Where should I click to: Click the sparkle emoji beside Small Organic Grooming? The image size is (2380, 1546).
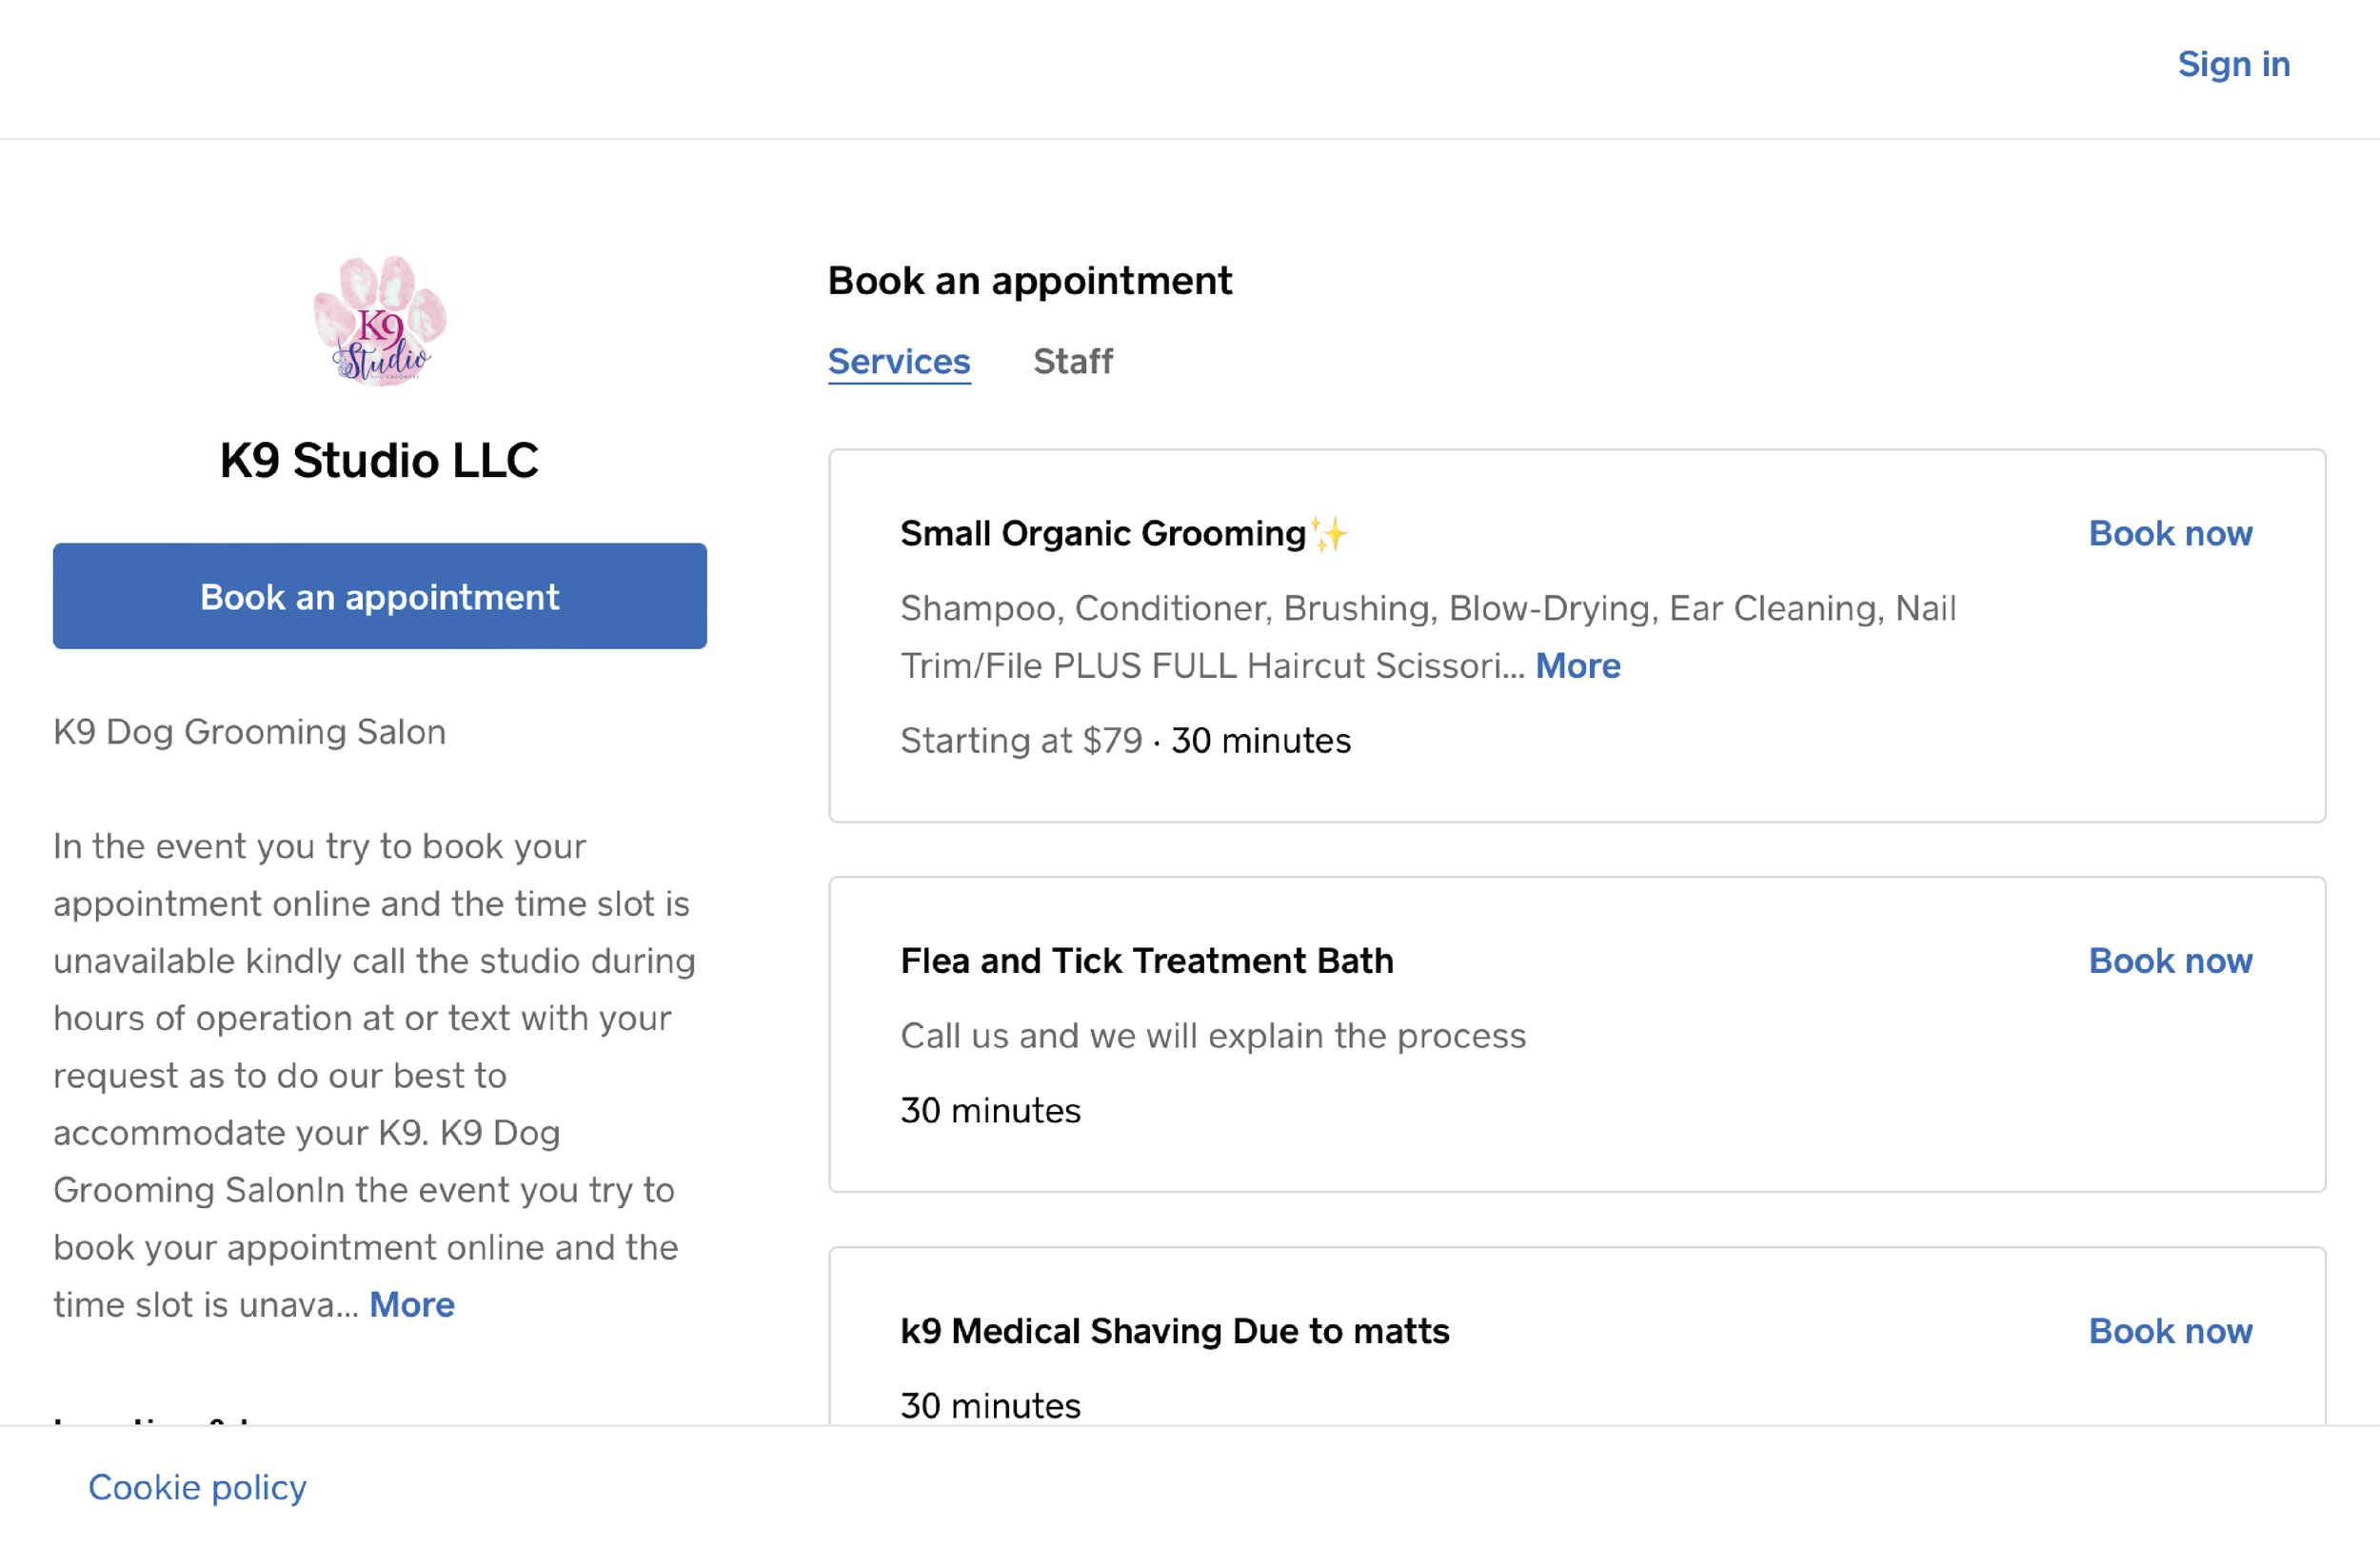tap(1330, 534)
